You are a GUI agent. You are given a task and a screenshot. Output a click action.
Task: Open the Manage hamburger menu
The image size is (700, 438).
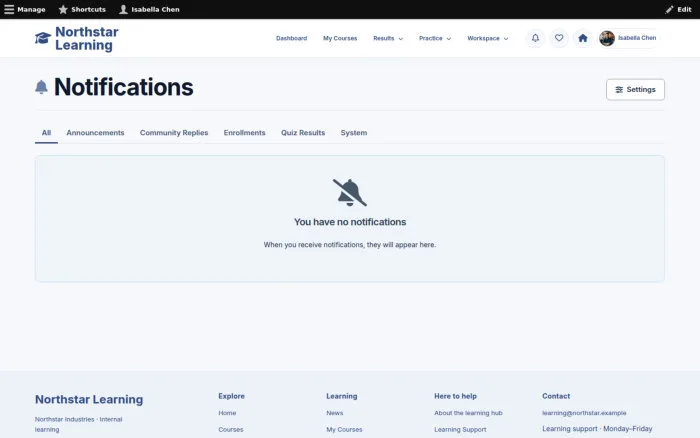(25, 9)
